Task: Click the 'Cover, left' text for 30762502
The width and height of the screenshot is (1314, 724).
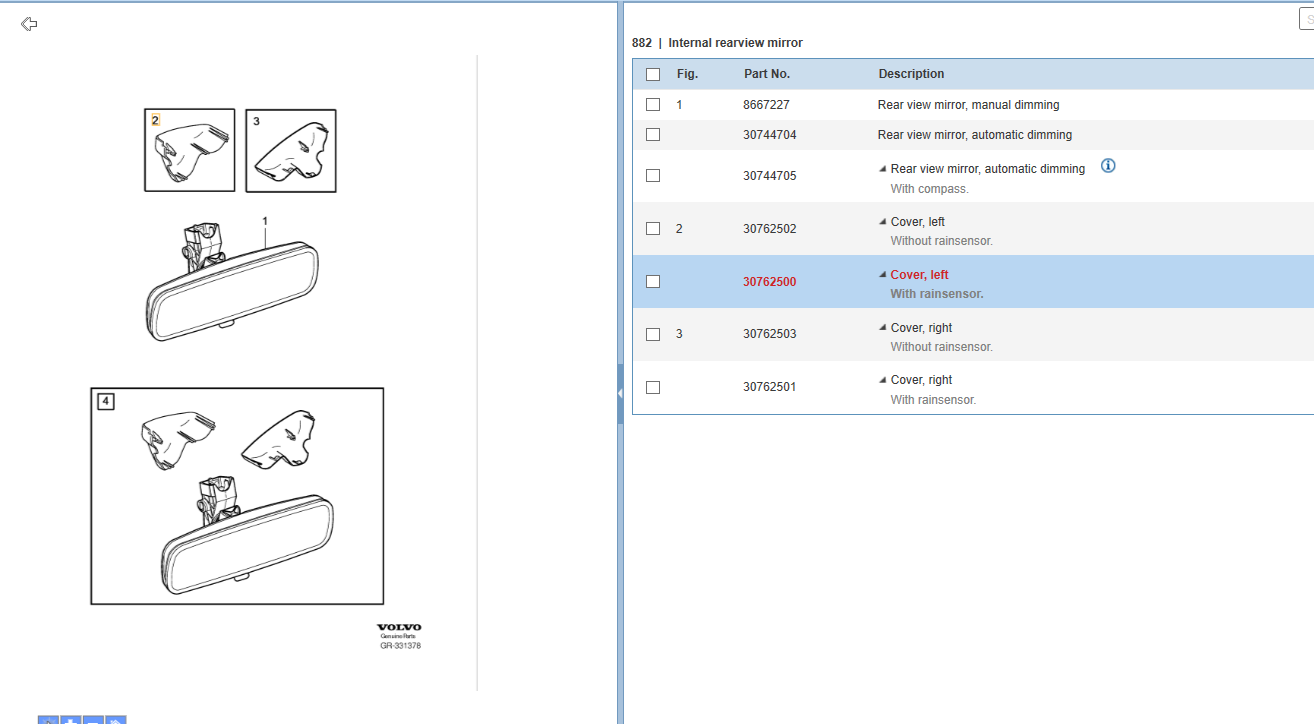Action: (x=918, y=222)
